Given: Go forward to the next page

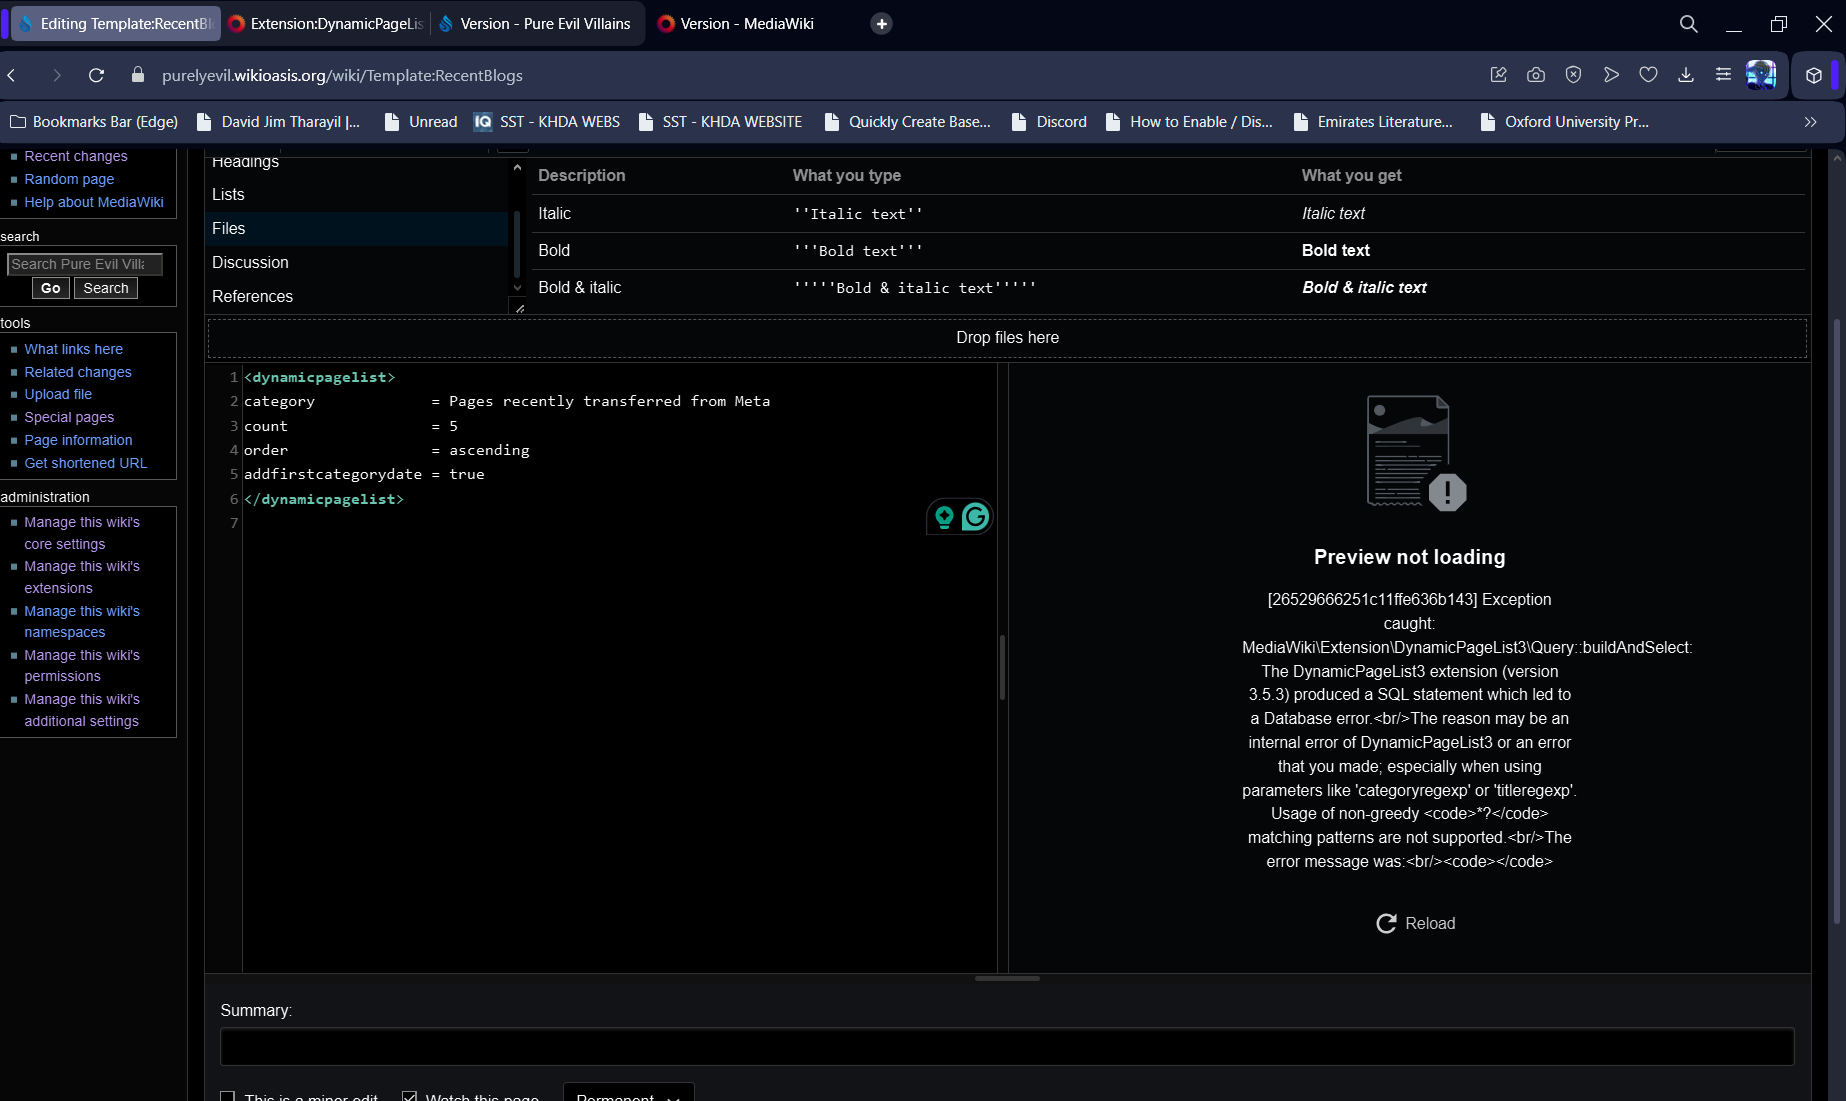Looking at the screenshot, I should (x=57, y=75).
